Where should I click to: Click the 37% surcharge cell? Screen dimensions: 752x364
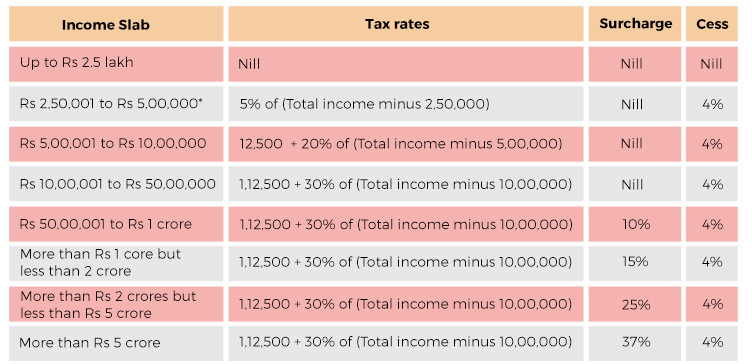(634, 343)
